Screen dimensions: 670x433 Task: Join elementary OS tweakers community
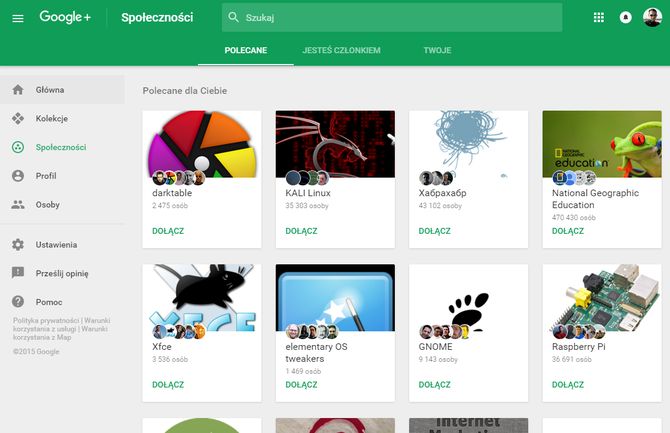pyautogui.click(x=301, y=385)
